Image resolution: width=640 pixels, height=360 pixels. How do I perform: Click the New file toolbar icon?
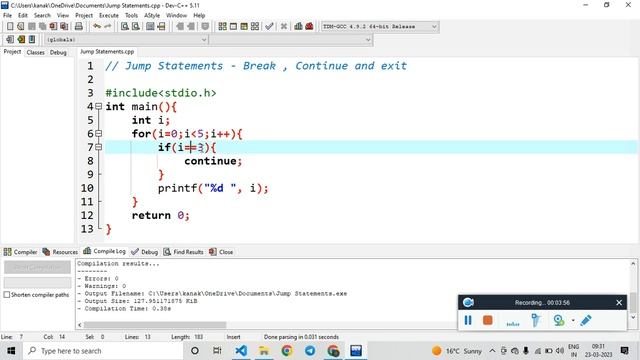click(x=10, y=27)
